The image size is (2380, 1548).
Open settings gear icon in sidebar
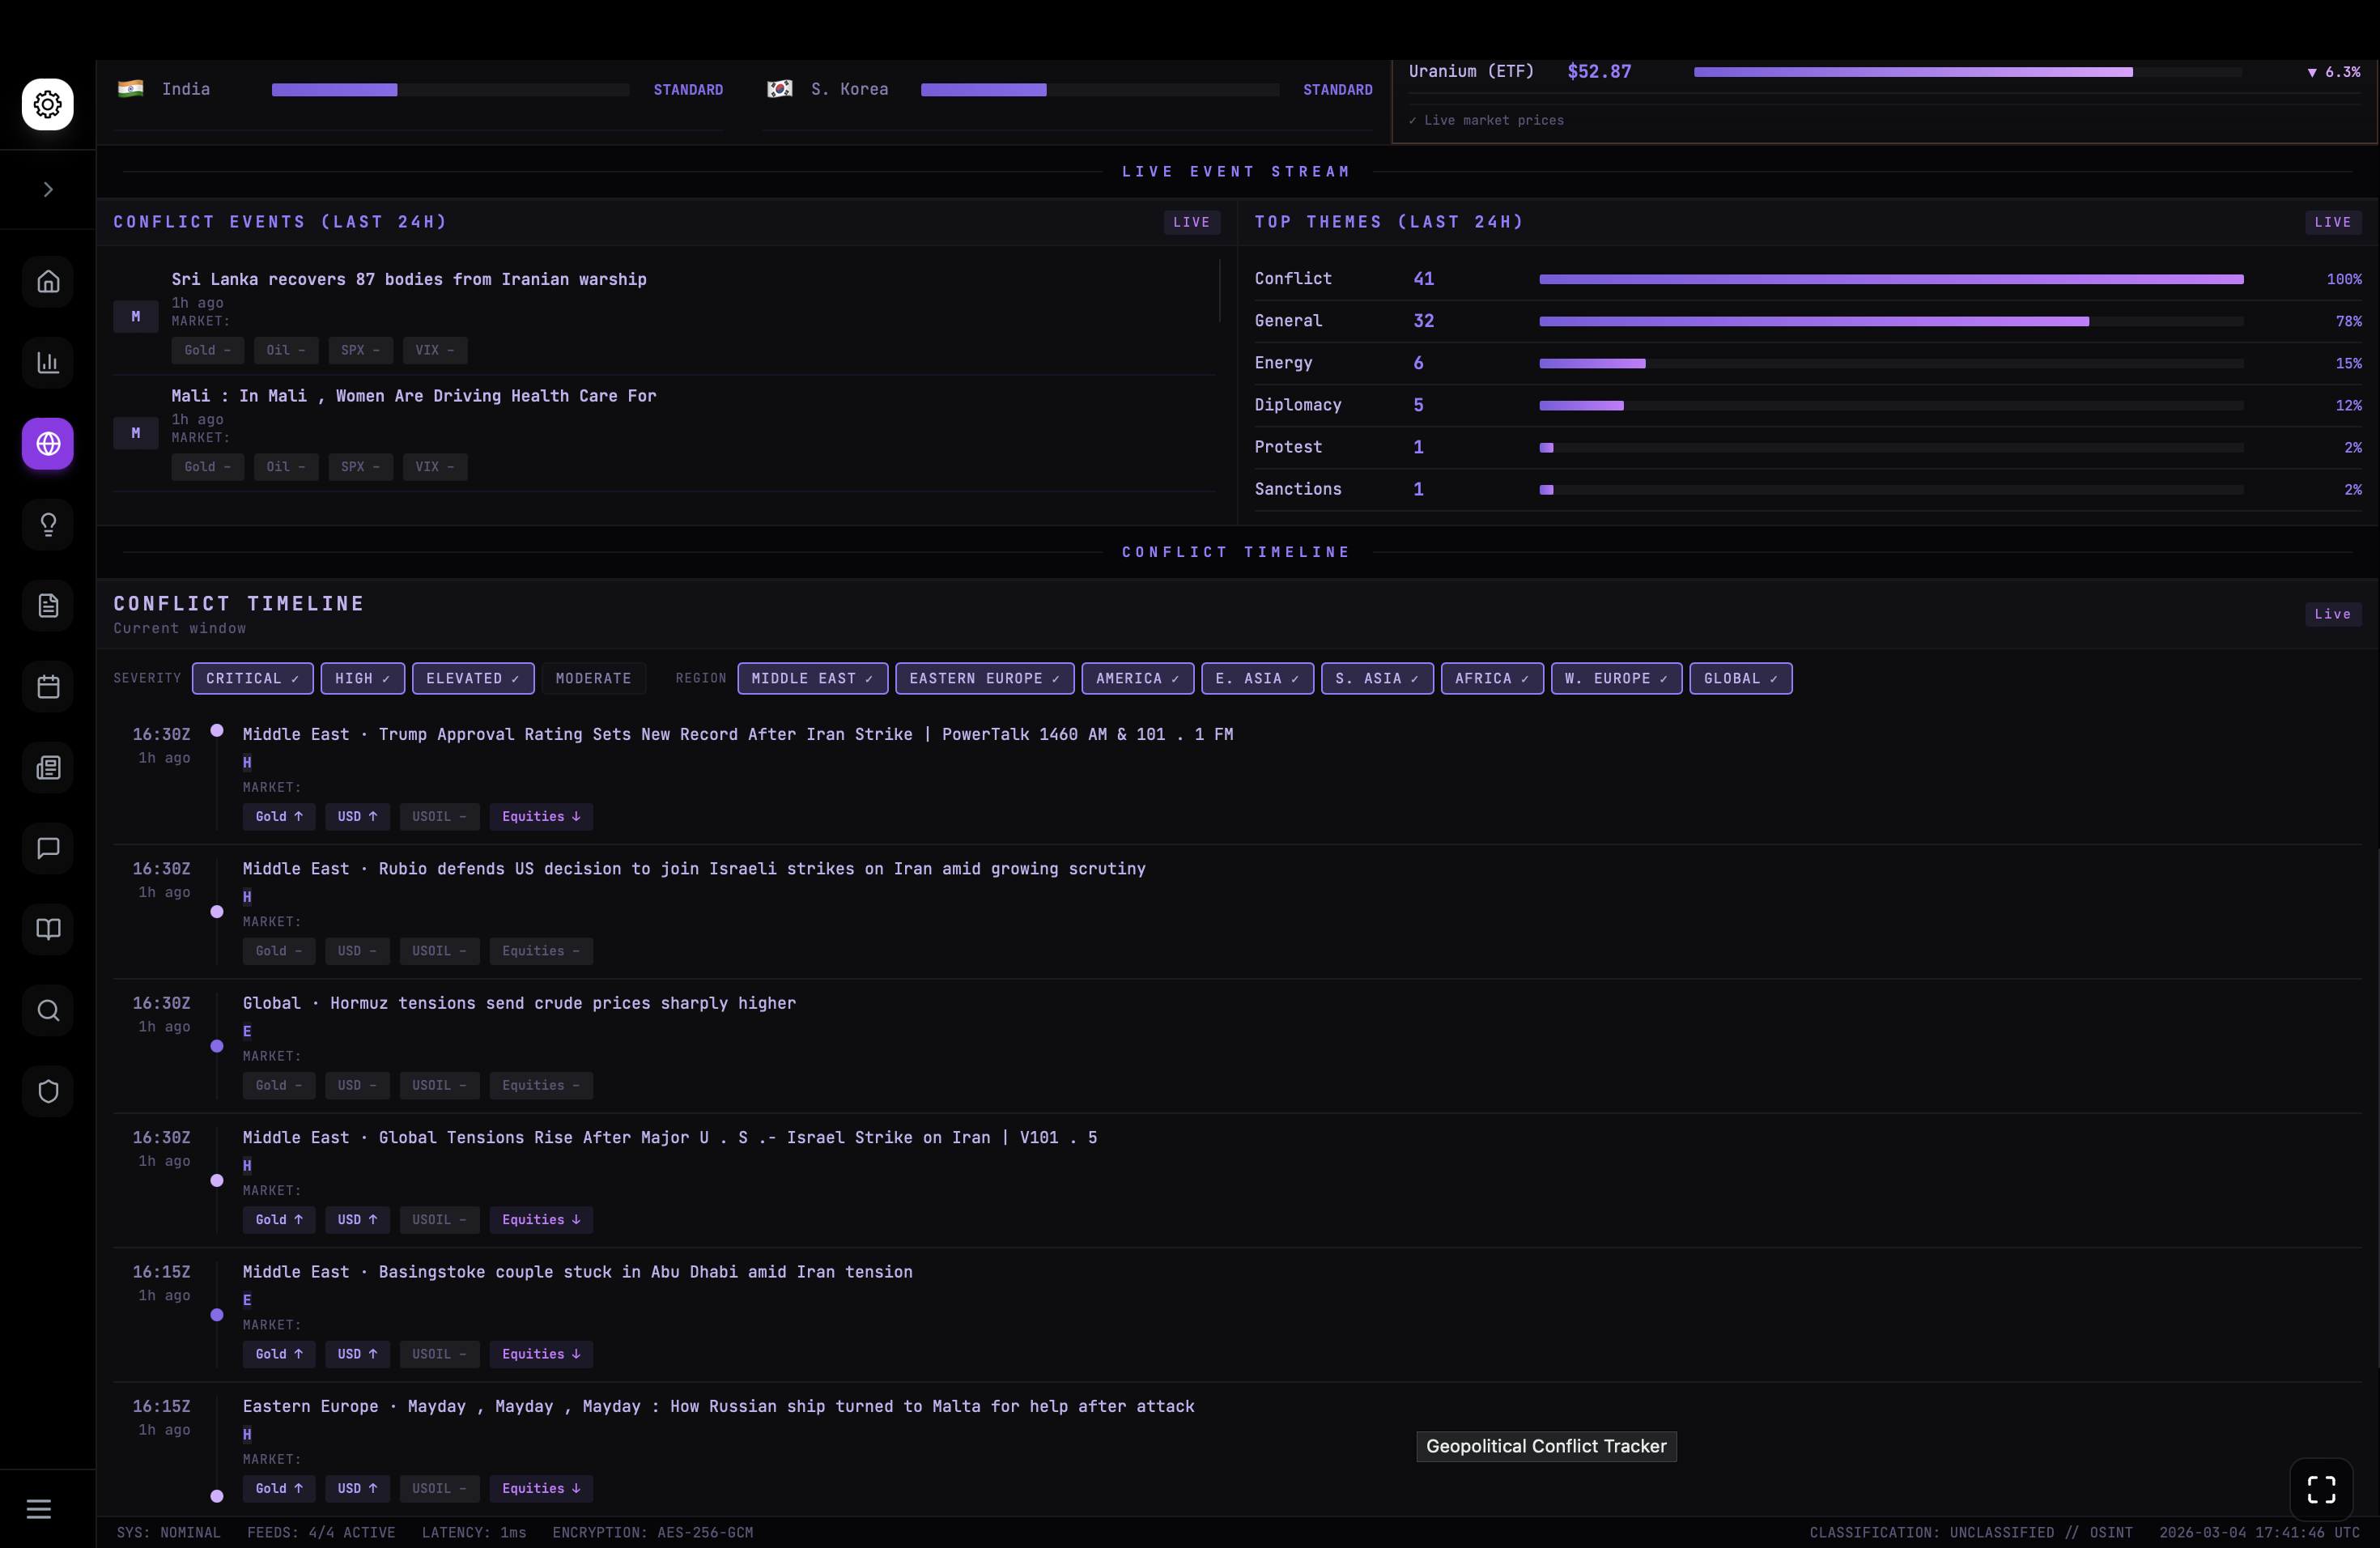click(48, 104)
